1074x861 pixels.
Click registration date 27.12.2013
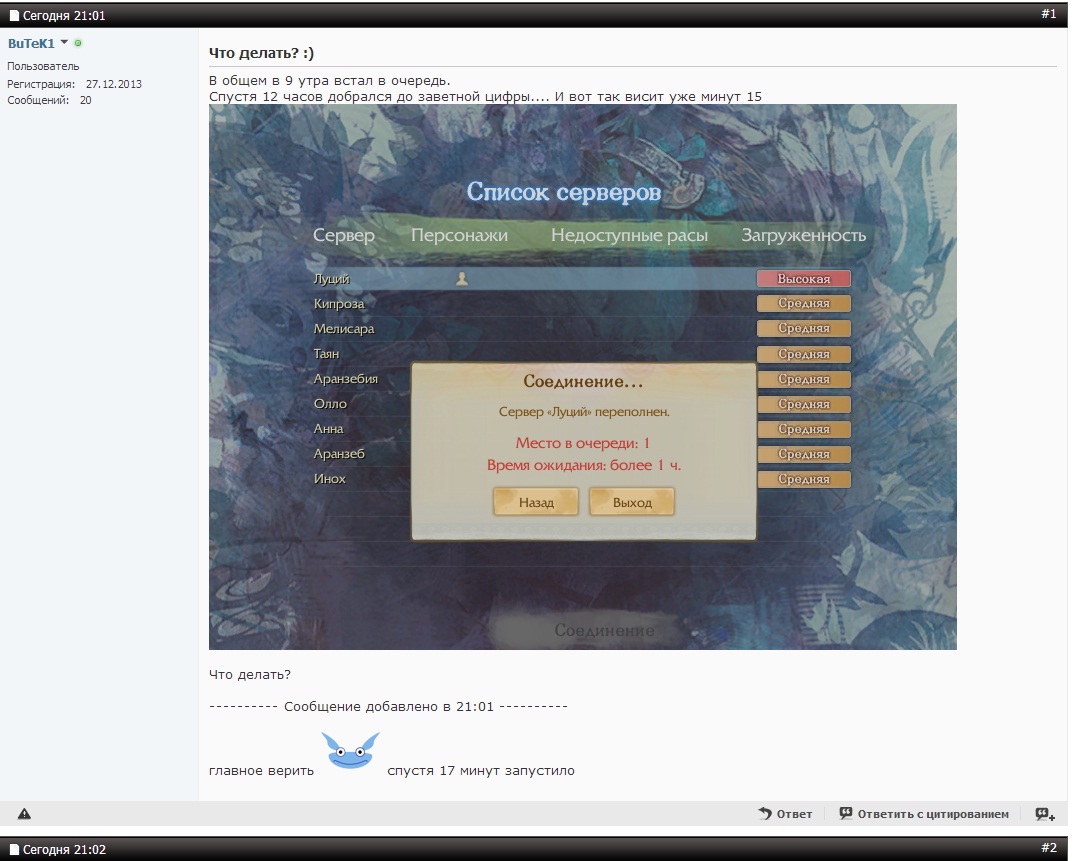click(114, 84)
